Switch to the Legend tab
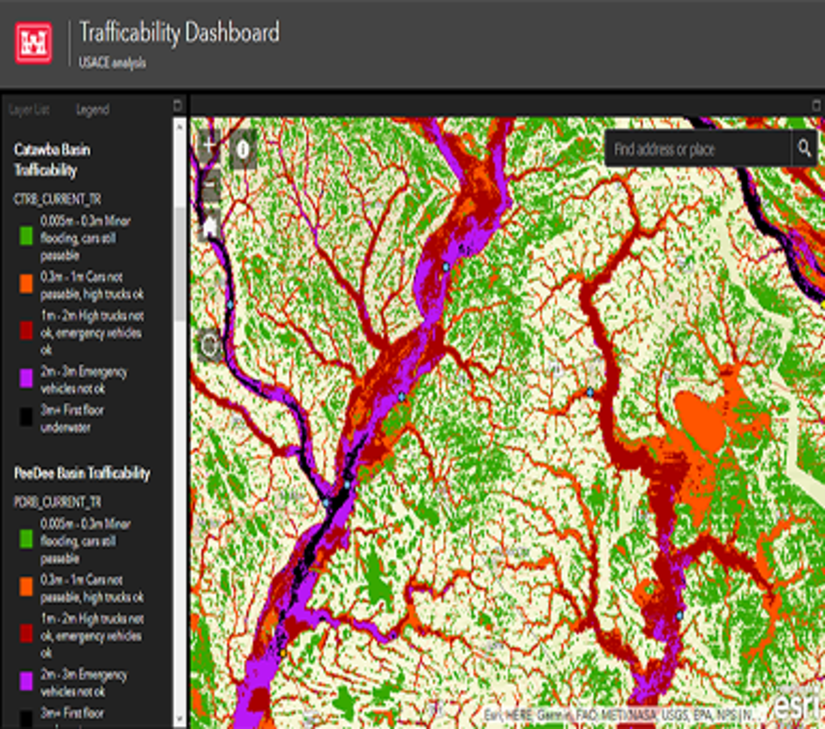This screenshot has width=825, height=729. pyautogui.click(x=92, y=110)
